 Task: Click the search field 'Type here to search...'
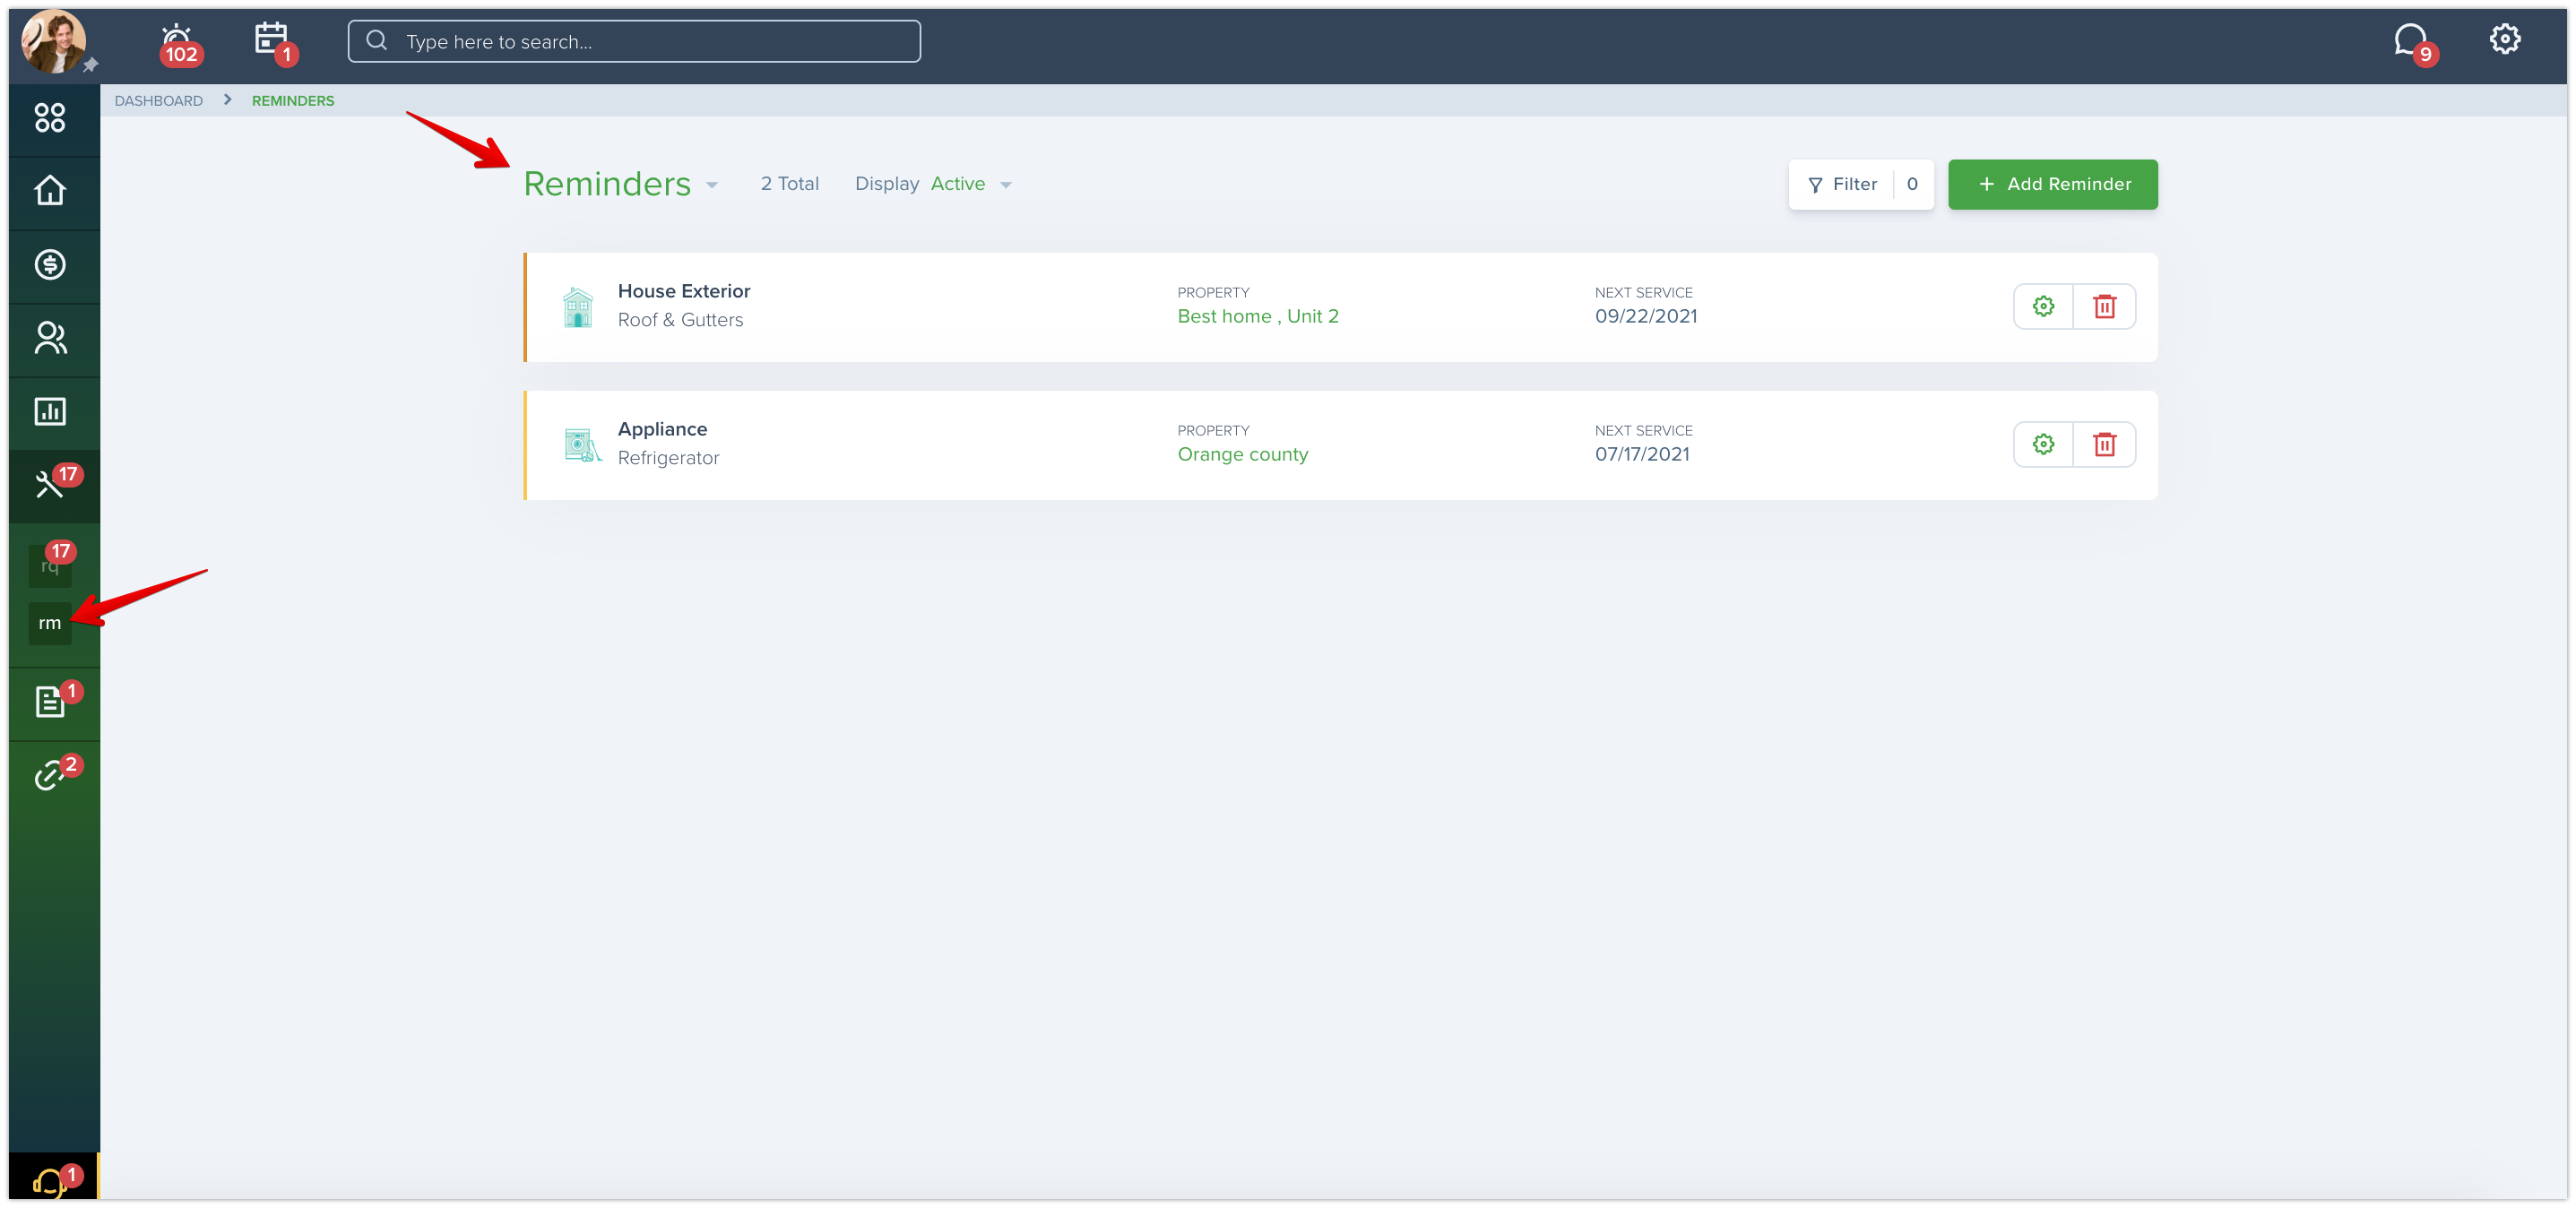[634, 41]
